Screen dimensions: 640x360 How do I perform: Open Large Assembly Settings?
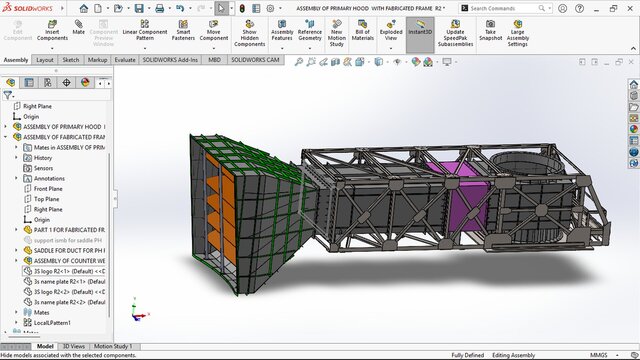click(518, 33)
